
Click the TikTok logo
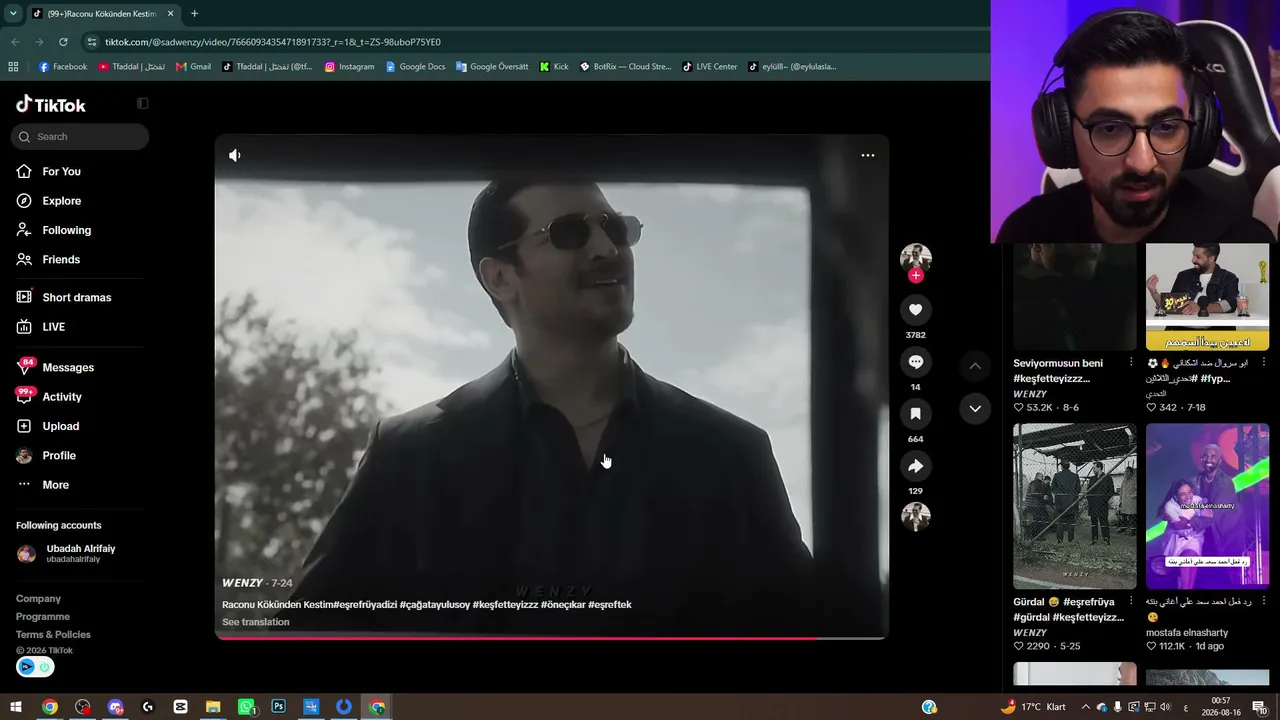point(51,104)
